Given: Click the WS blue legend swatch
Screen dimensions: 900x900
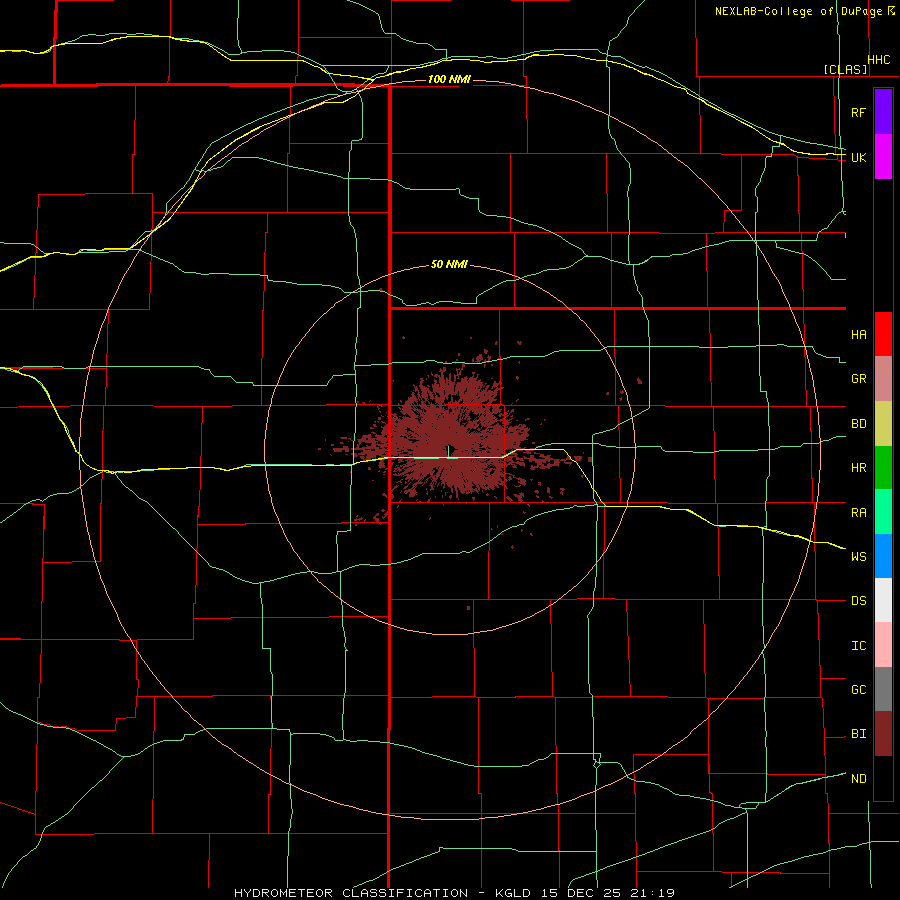Looking at the screenshot, I should pos(883,556).
